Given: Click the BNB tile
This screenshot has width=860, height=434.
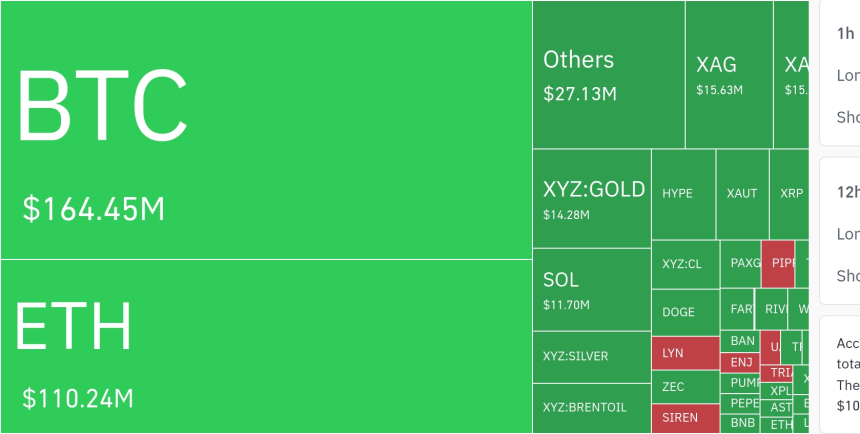Looking at the screenshot, I should coord(741,423).
